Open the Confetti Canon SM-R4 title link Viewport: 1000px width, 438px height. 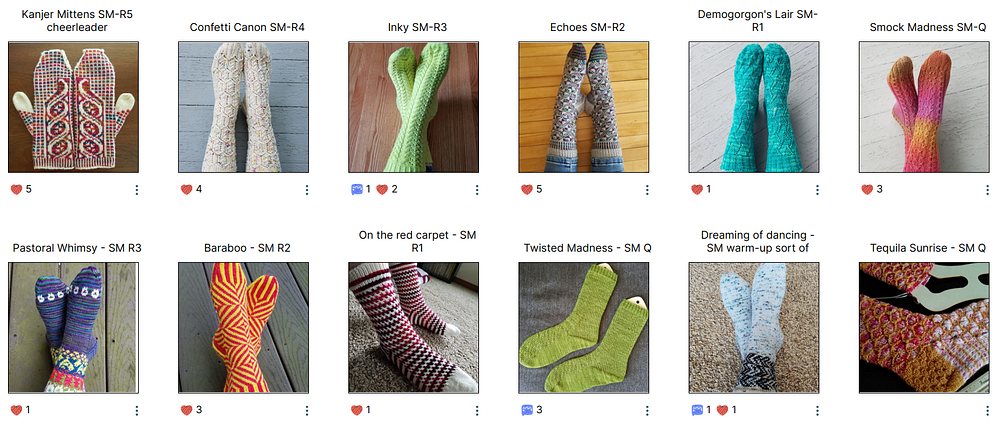coord(243,27)
